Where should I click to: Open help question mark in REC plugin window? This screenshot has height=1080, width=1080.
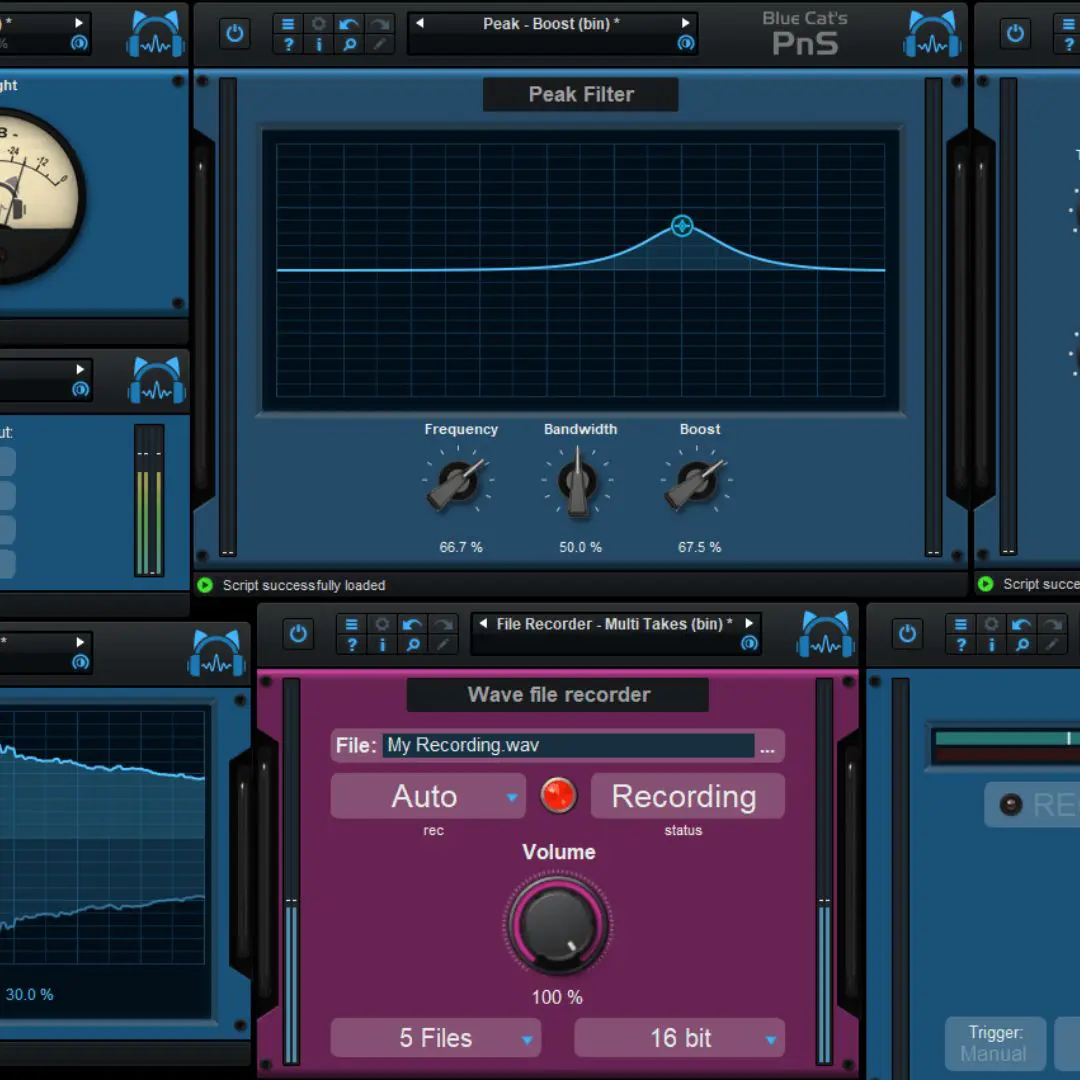(960, 645)
